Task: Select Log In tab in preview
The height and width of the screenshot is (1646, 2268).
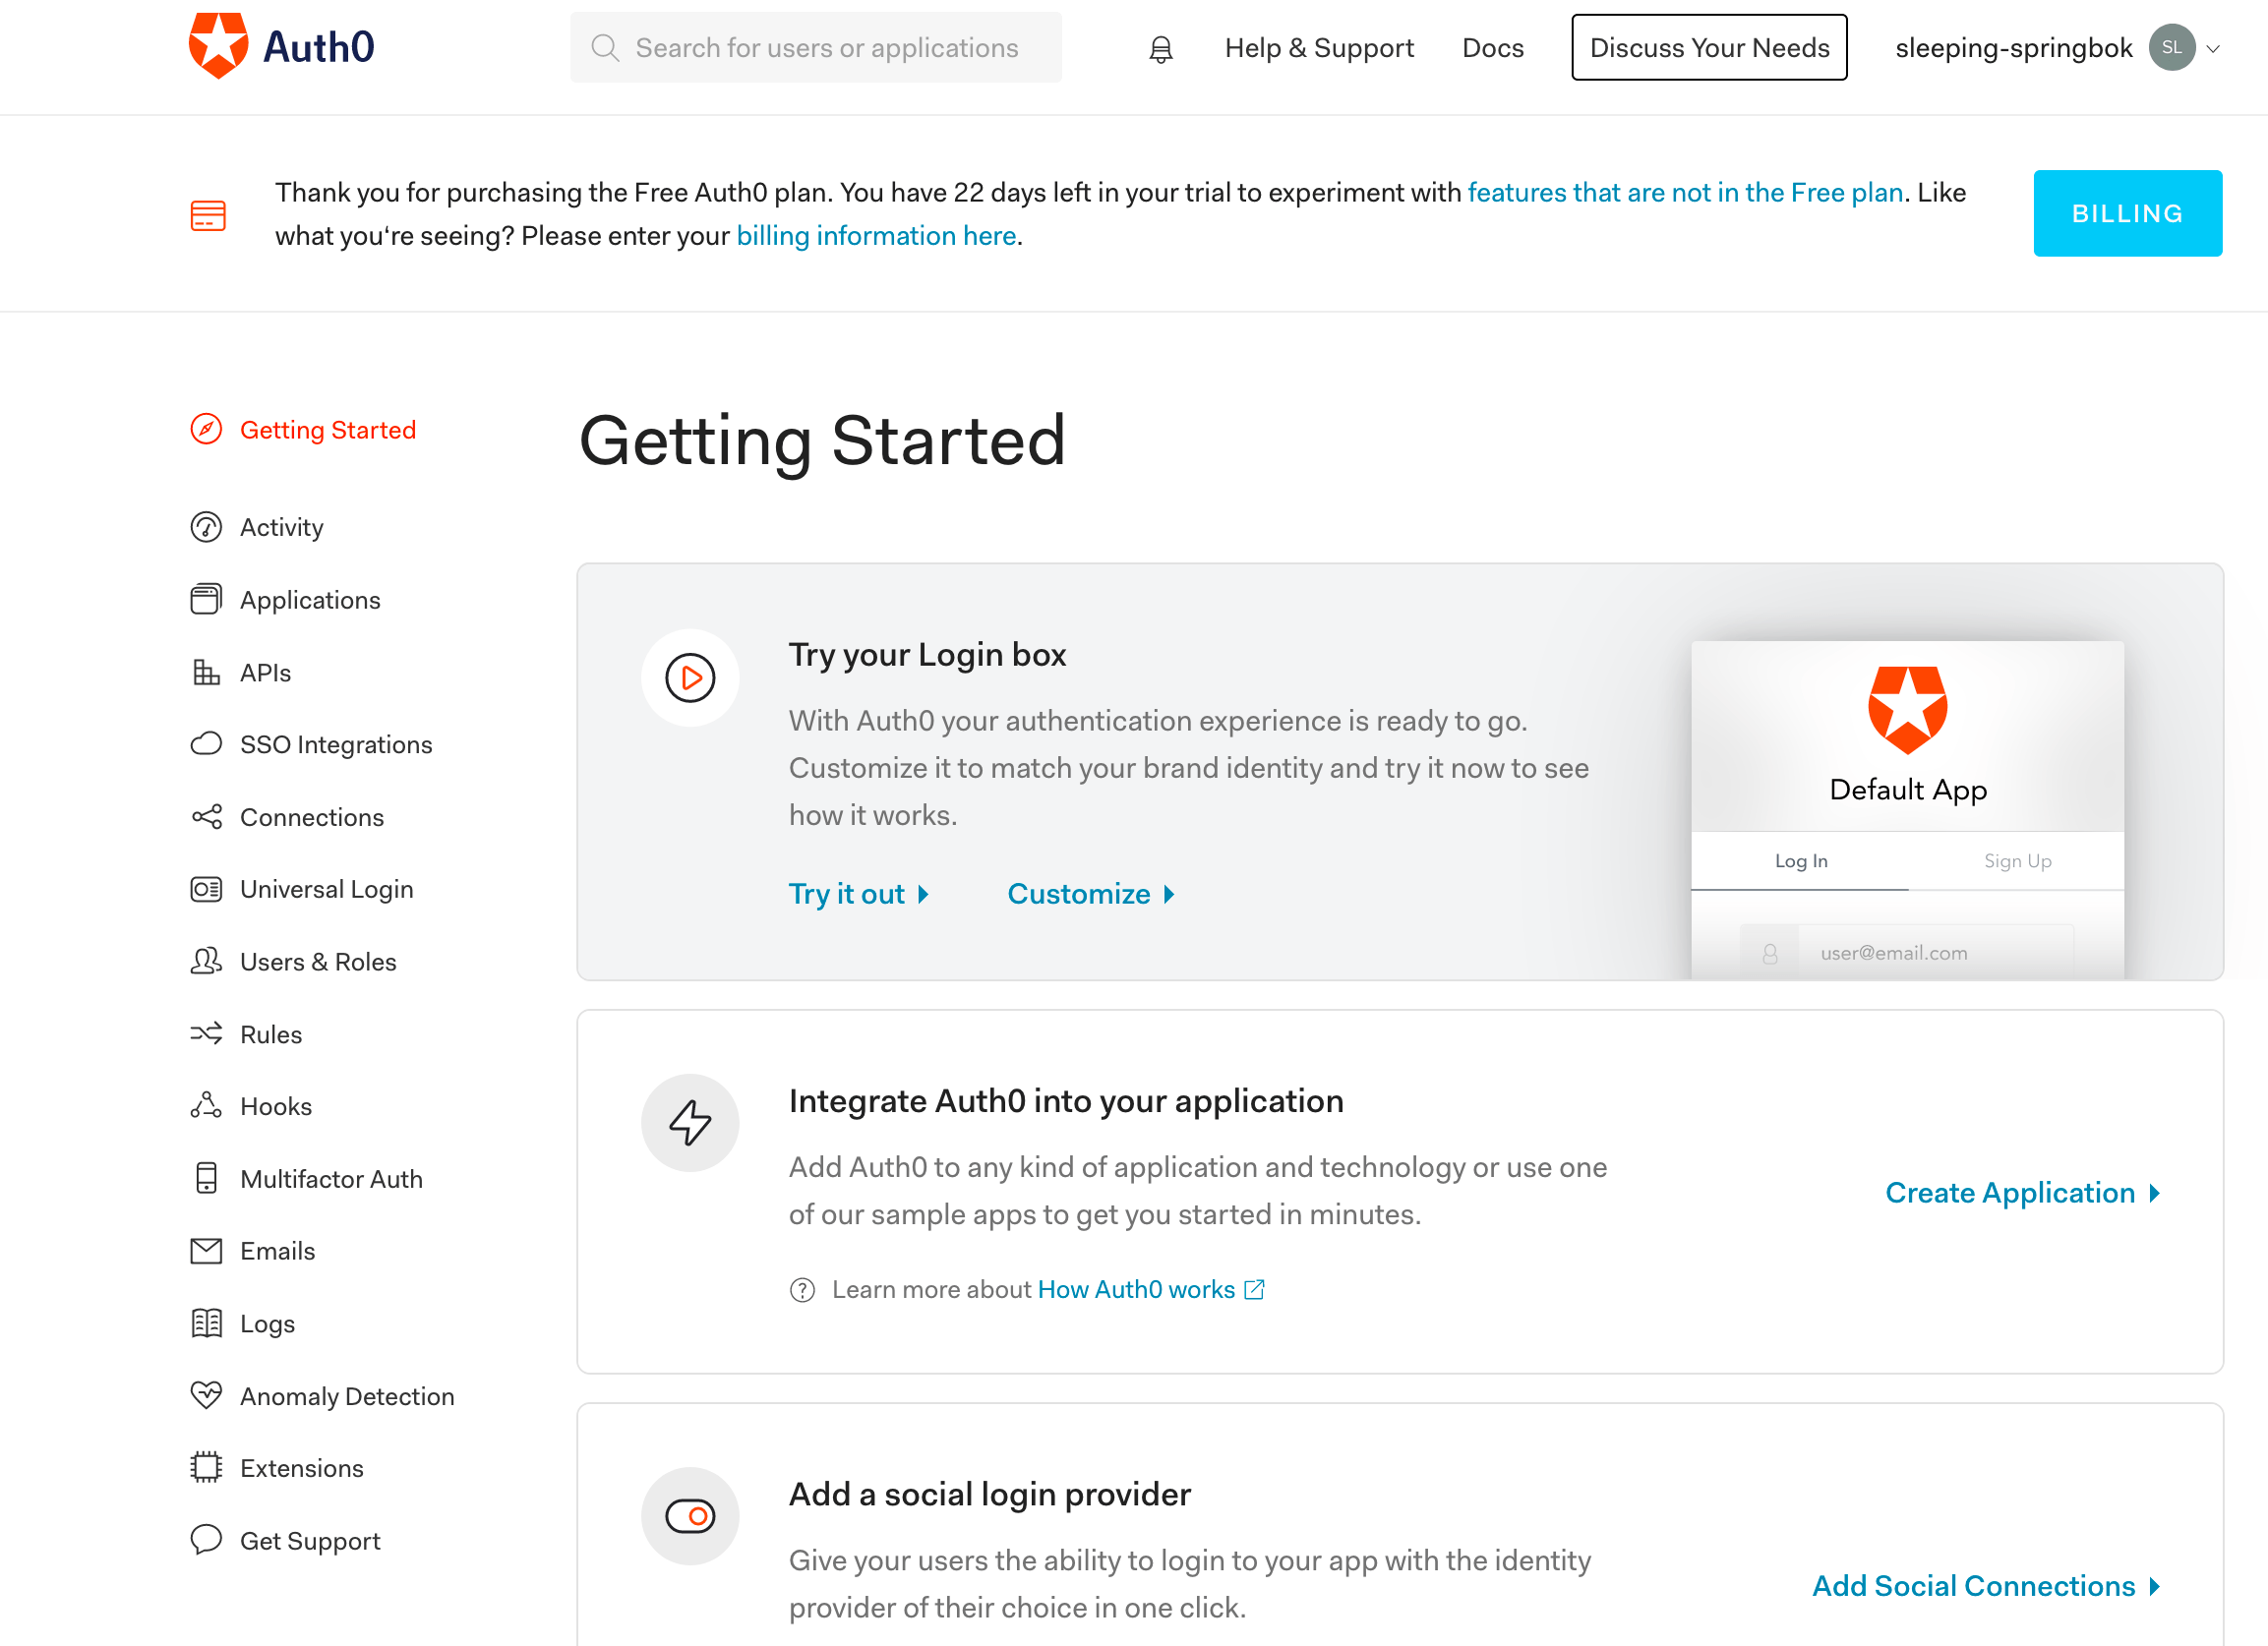Action: click(1800, 861)
